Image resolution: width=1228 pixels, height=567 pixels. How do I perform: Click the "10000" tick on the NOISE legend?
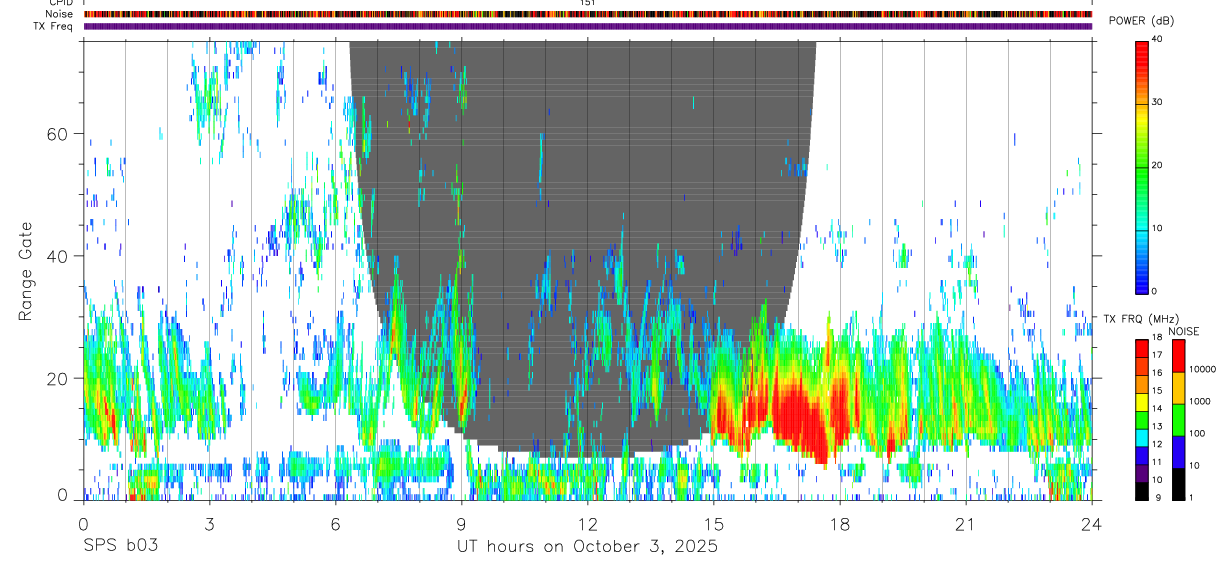click(1200, 369)
